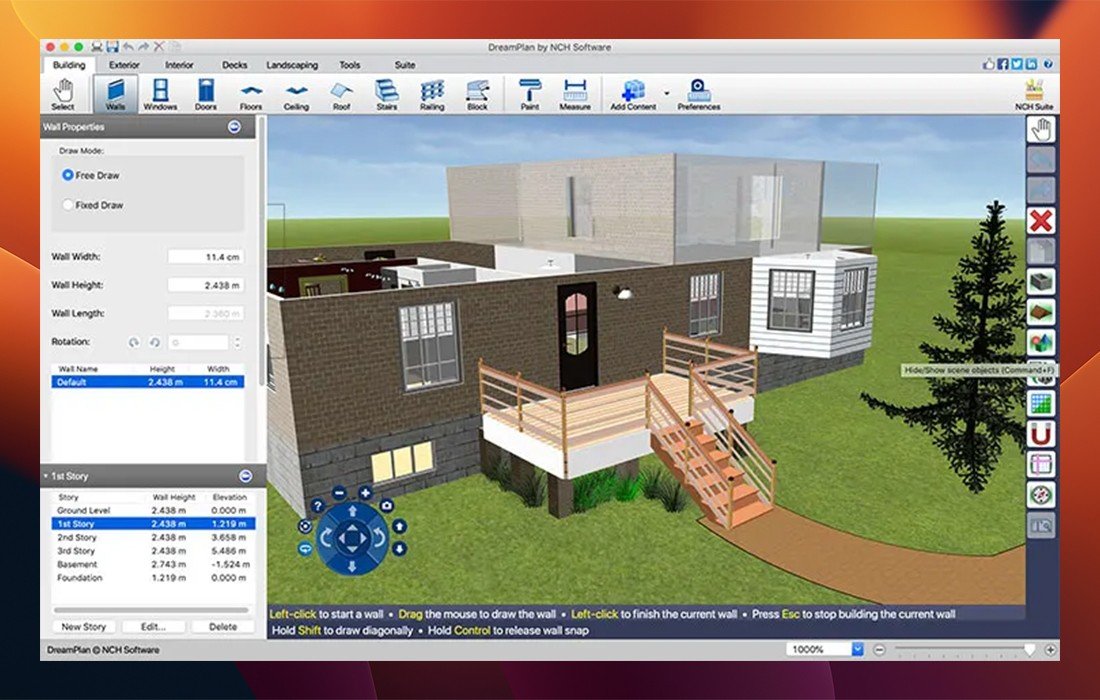Screen dimensions: 1100x700
Task: Open the zoom percentage dropdown
Action: click(x=857, y=649)
